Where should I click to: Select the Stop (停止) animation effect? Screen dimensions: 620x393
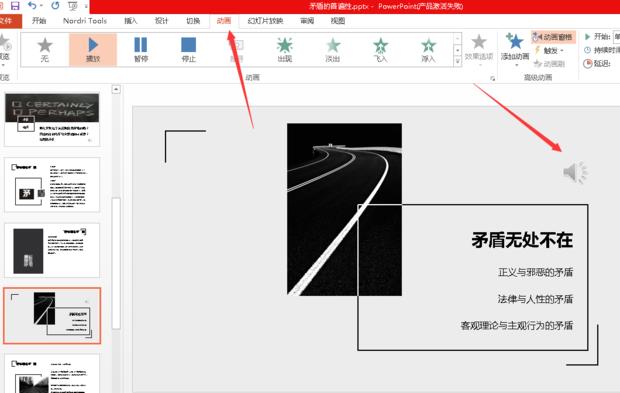(x=189, y=50)
